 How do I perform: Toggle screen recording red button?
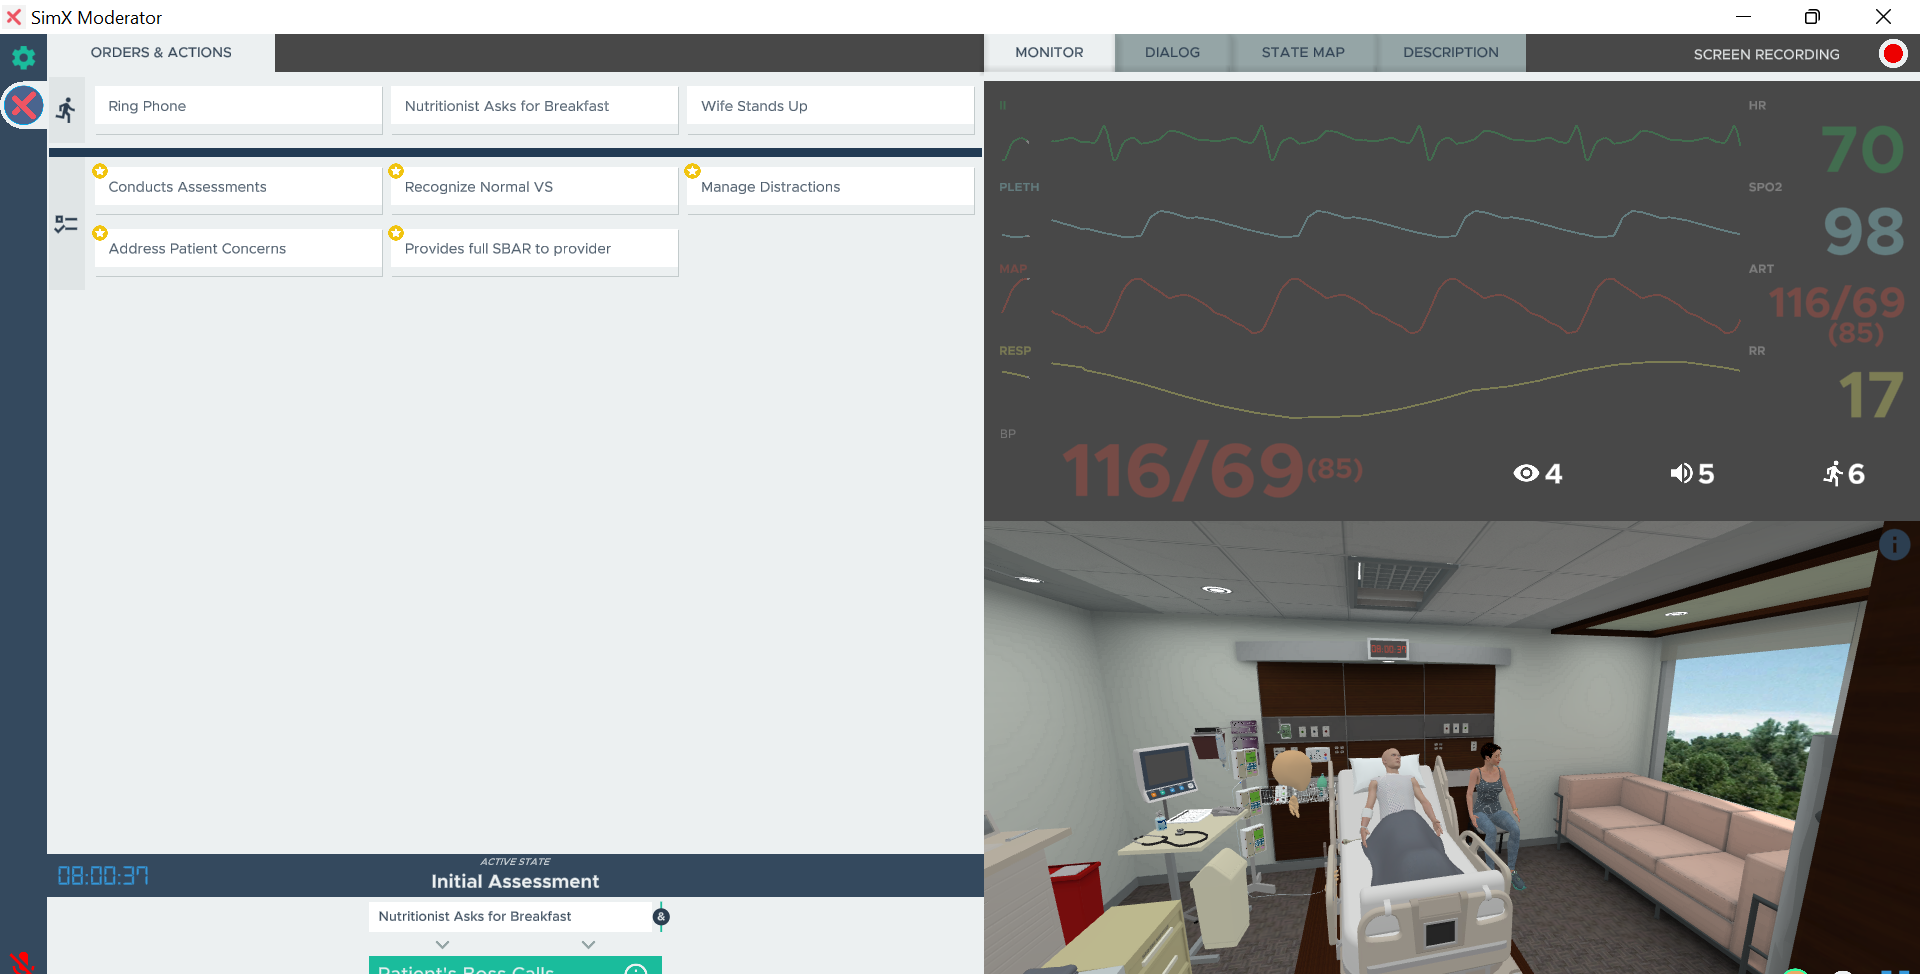1892,53
